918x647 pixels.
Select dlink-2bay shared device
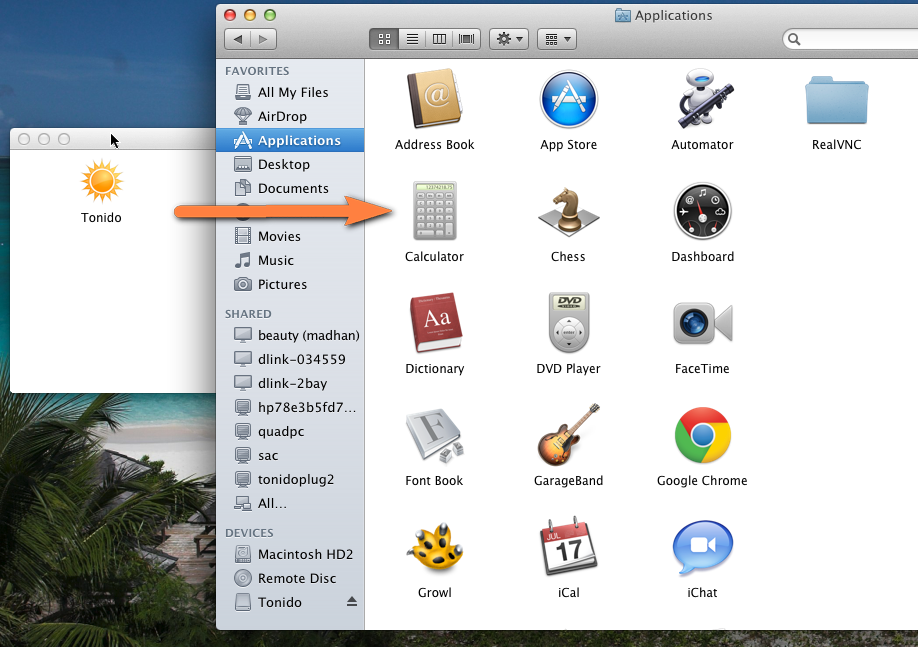click(x=290, y=383)
